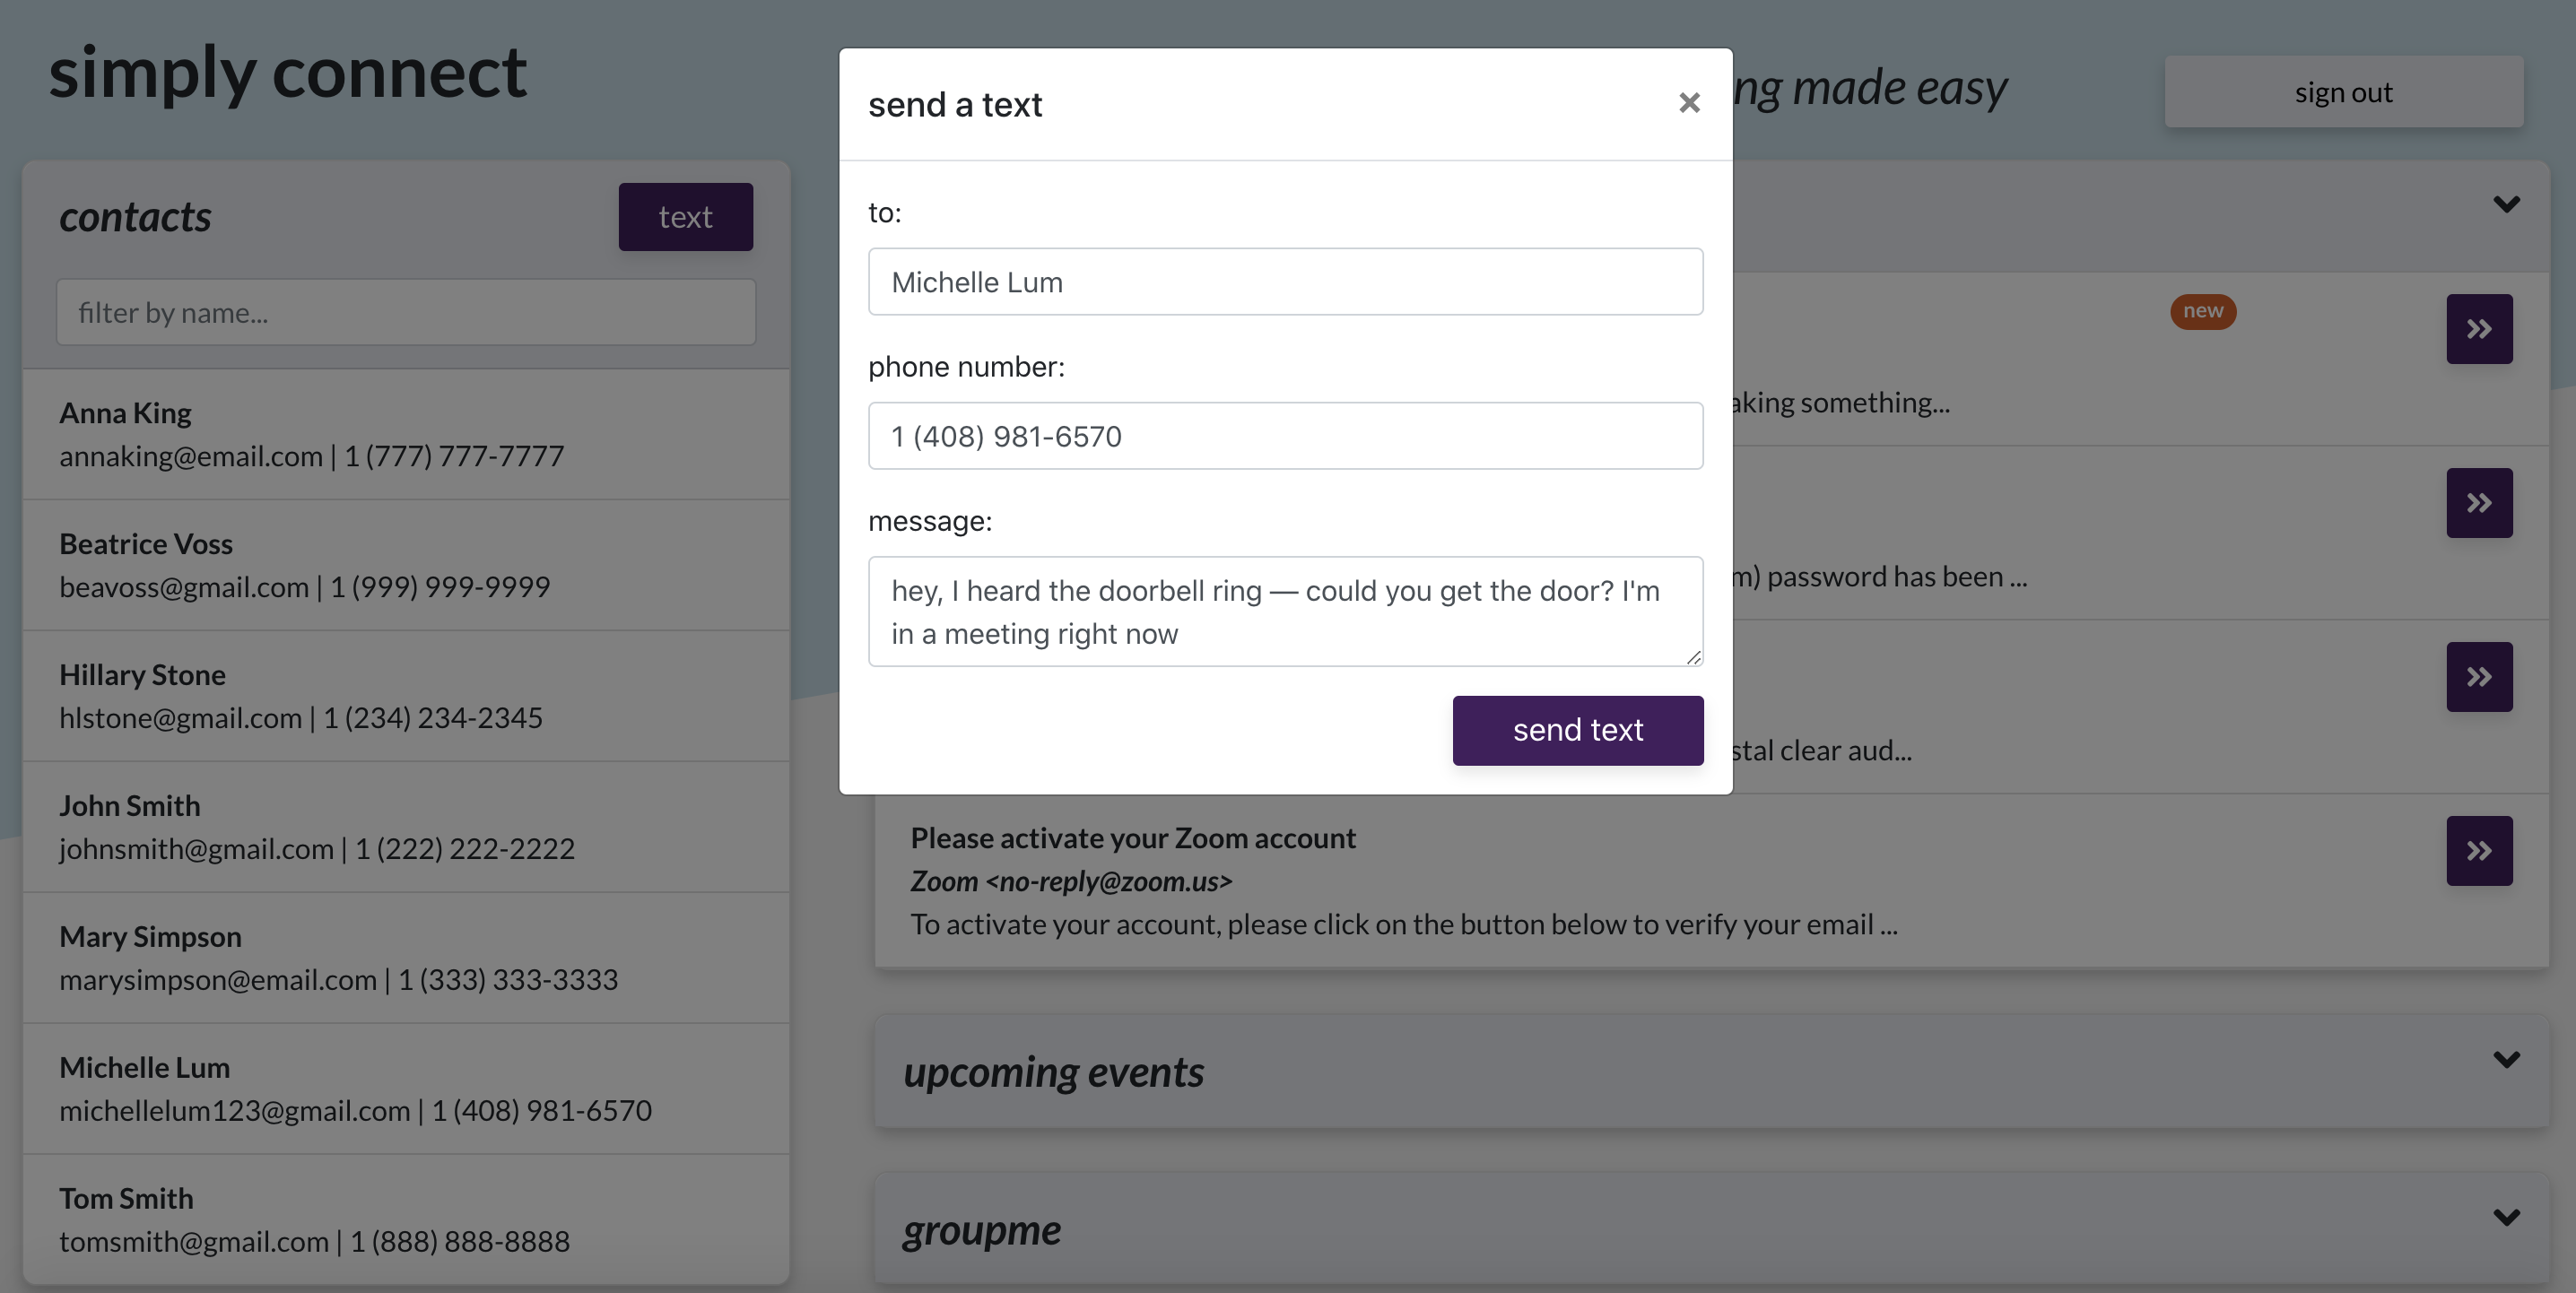Open the password email with double-arrow button

click(2478, 503)
